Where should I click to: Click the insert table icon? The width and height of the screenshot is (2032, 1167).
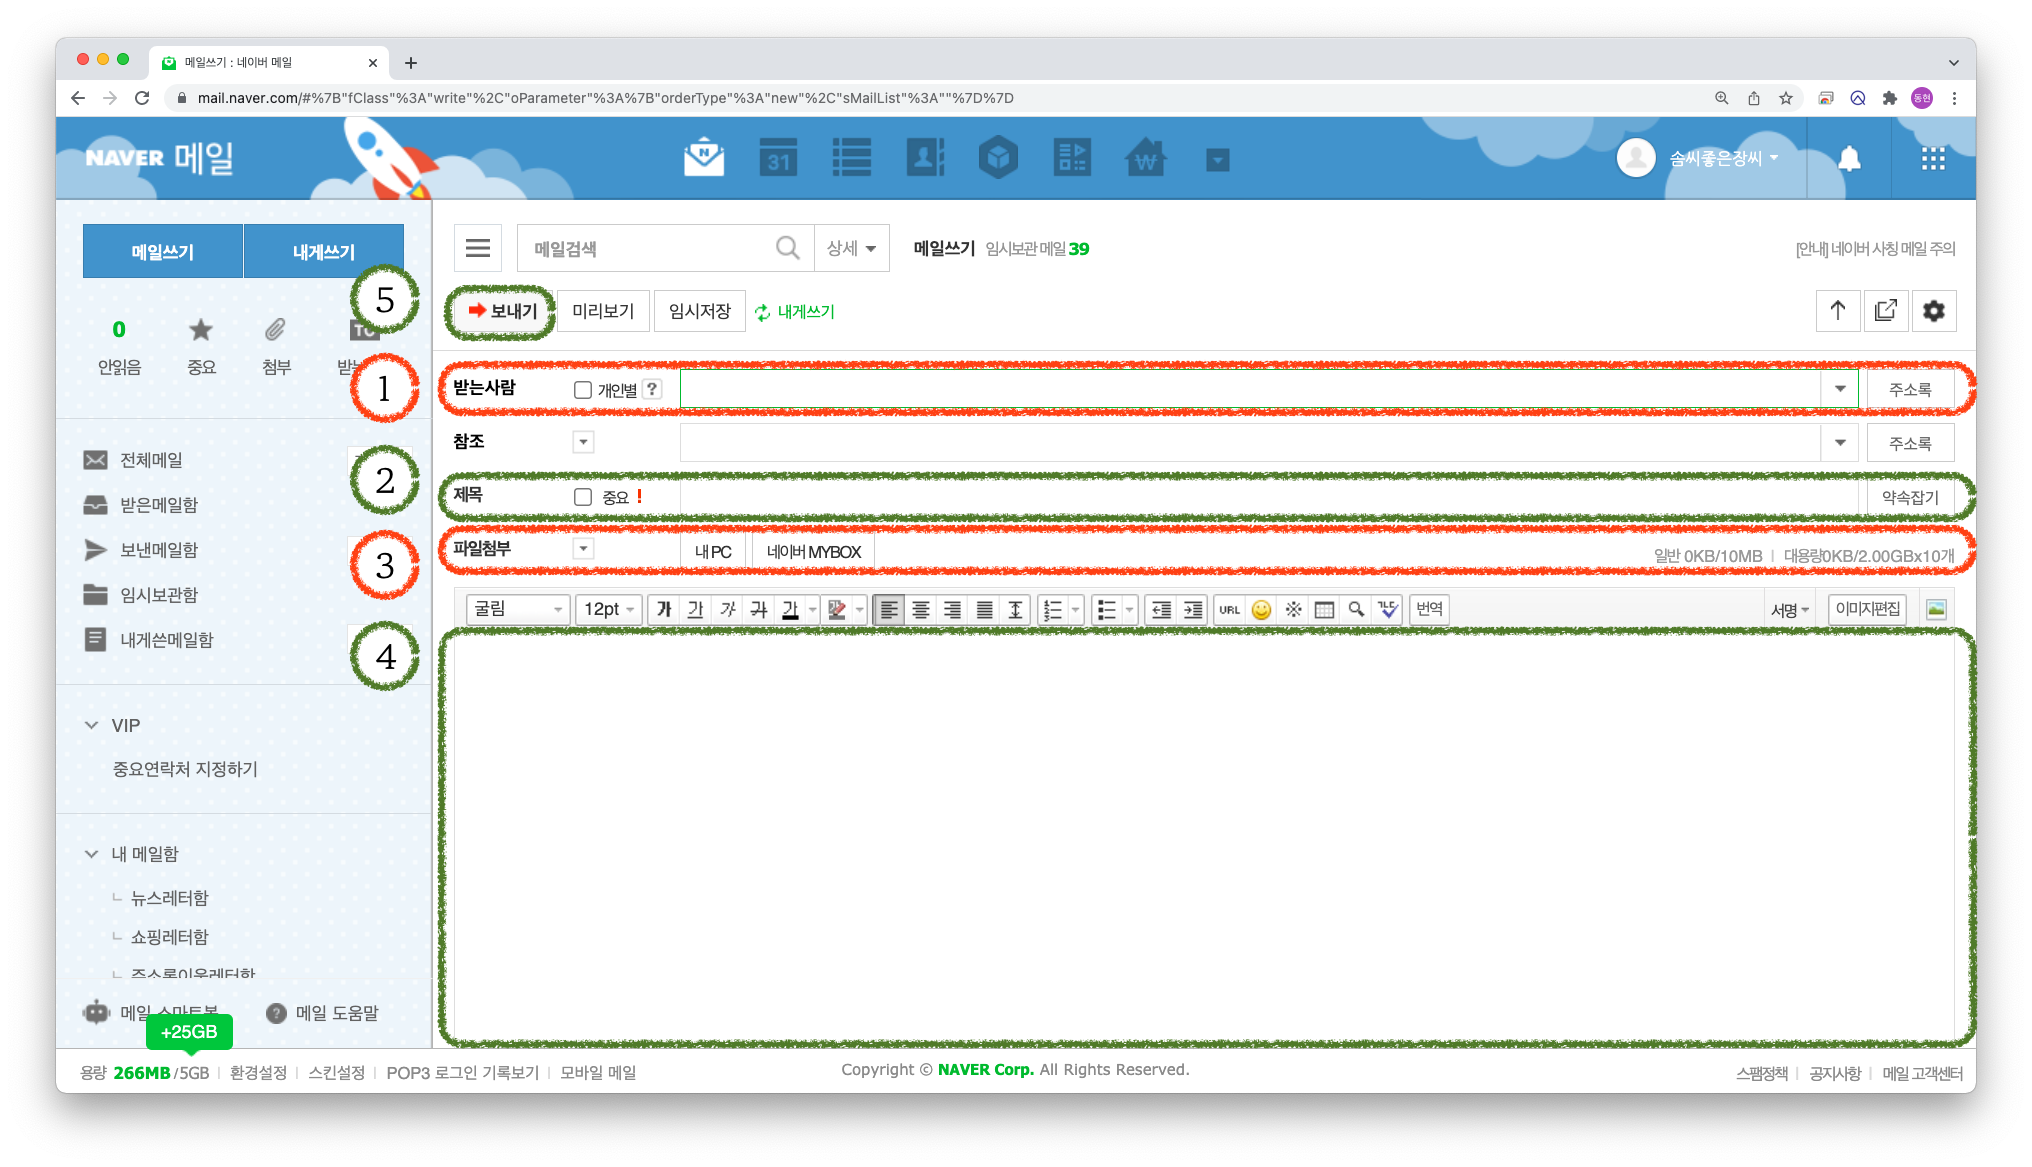[1324, 610]
